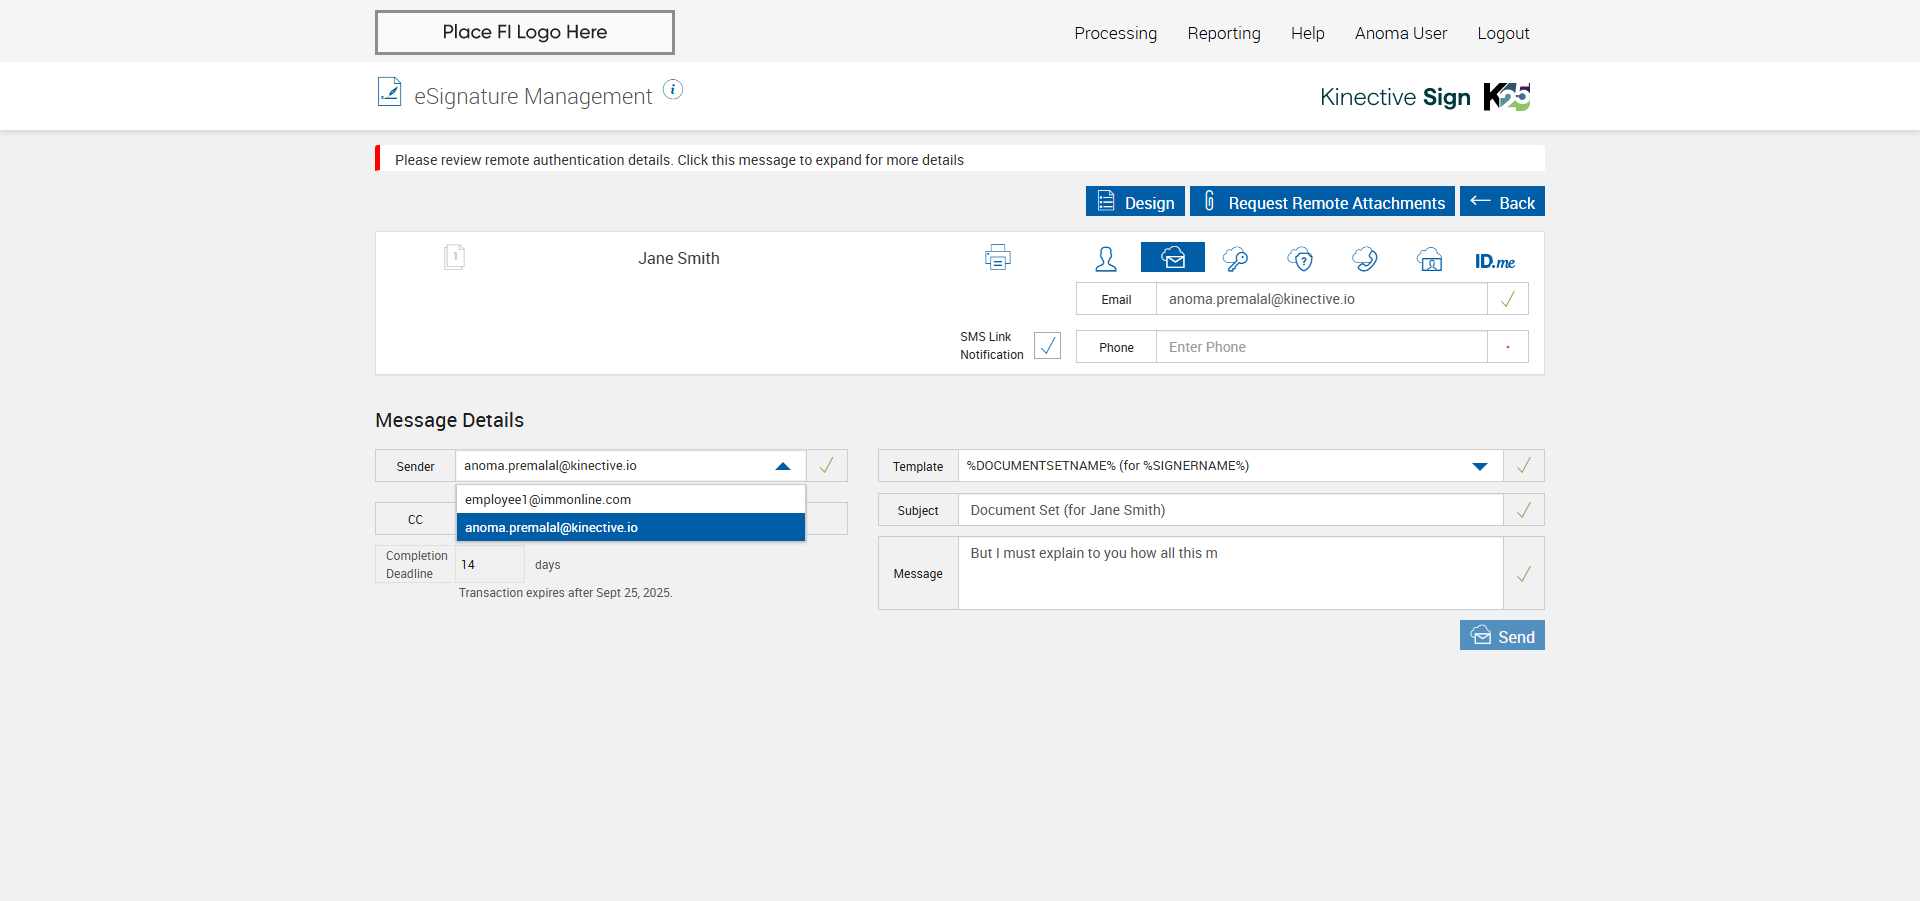Toggle the SMS Link Notification checkbox

pyautogui.click(x=1047, y=346)
